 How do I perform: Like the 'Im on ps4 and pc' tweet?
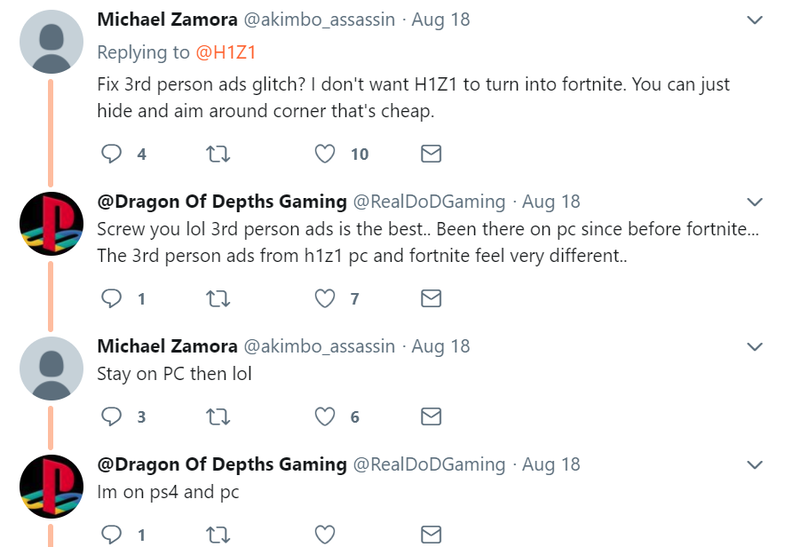point(324,535)
